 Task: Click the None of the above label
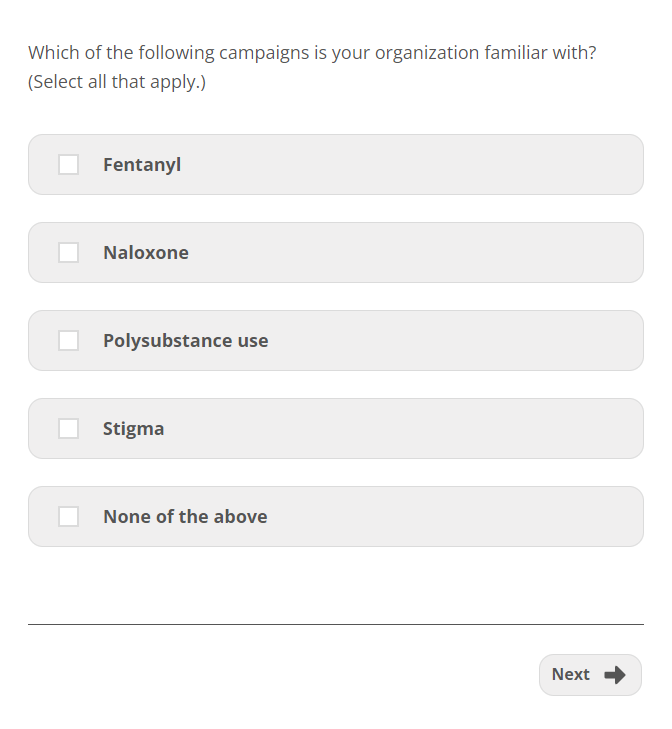click(185, 517)
